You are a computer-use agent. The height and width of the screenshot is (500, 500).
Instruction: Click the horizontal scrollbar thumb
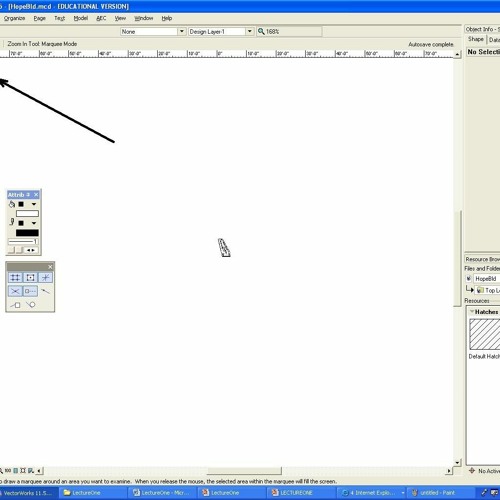point(244,471)
